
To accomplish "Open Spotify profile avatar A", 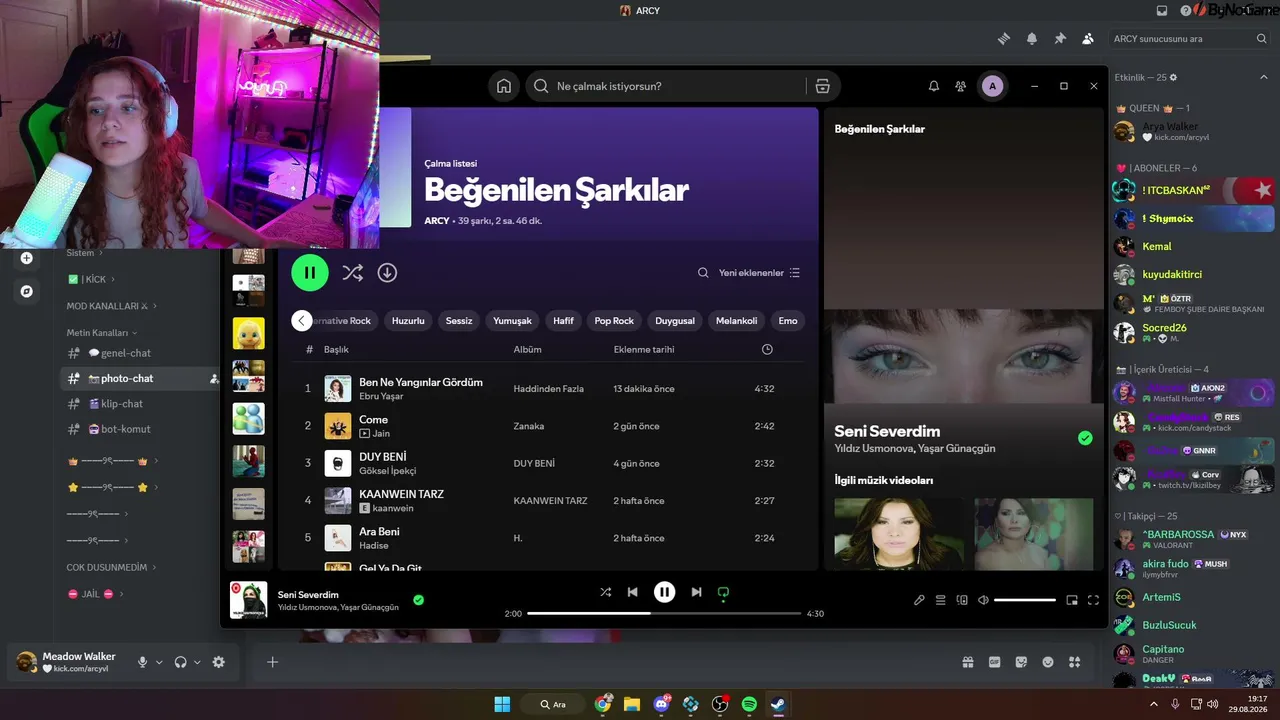I will pyautogui.click(x=992, y=86).
